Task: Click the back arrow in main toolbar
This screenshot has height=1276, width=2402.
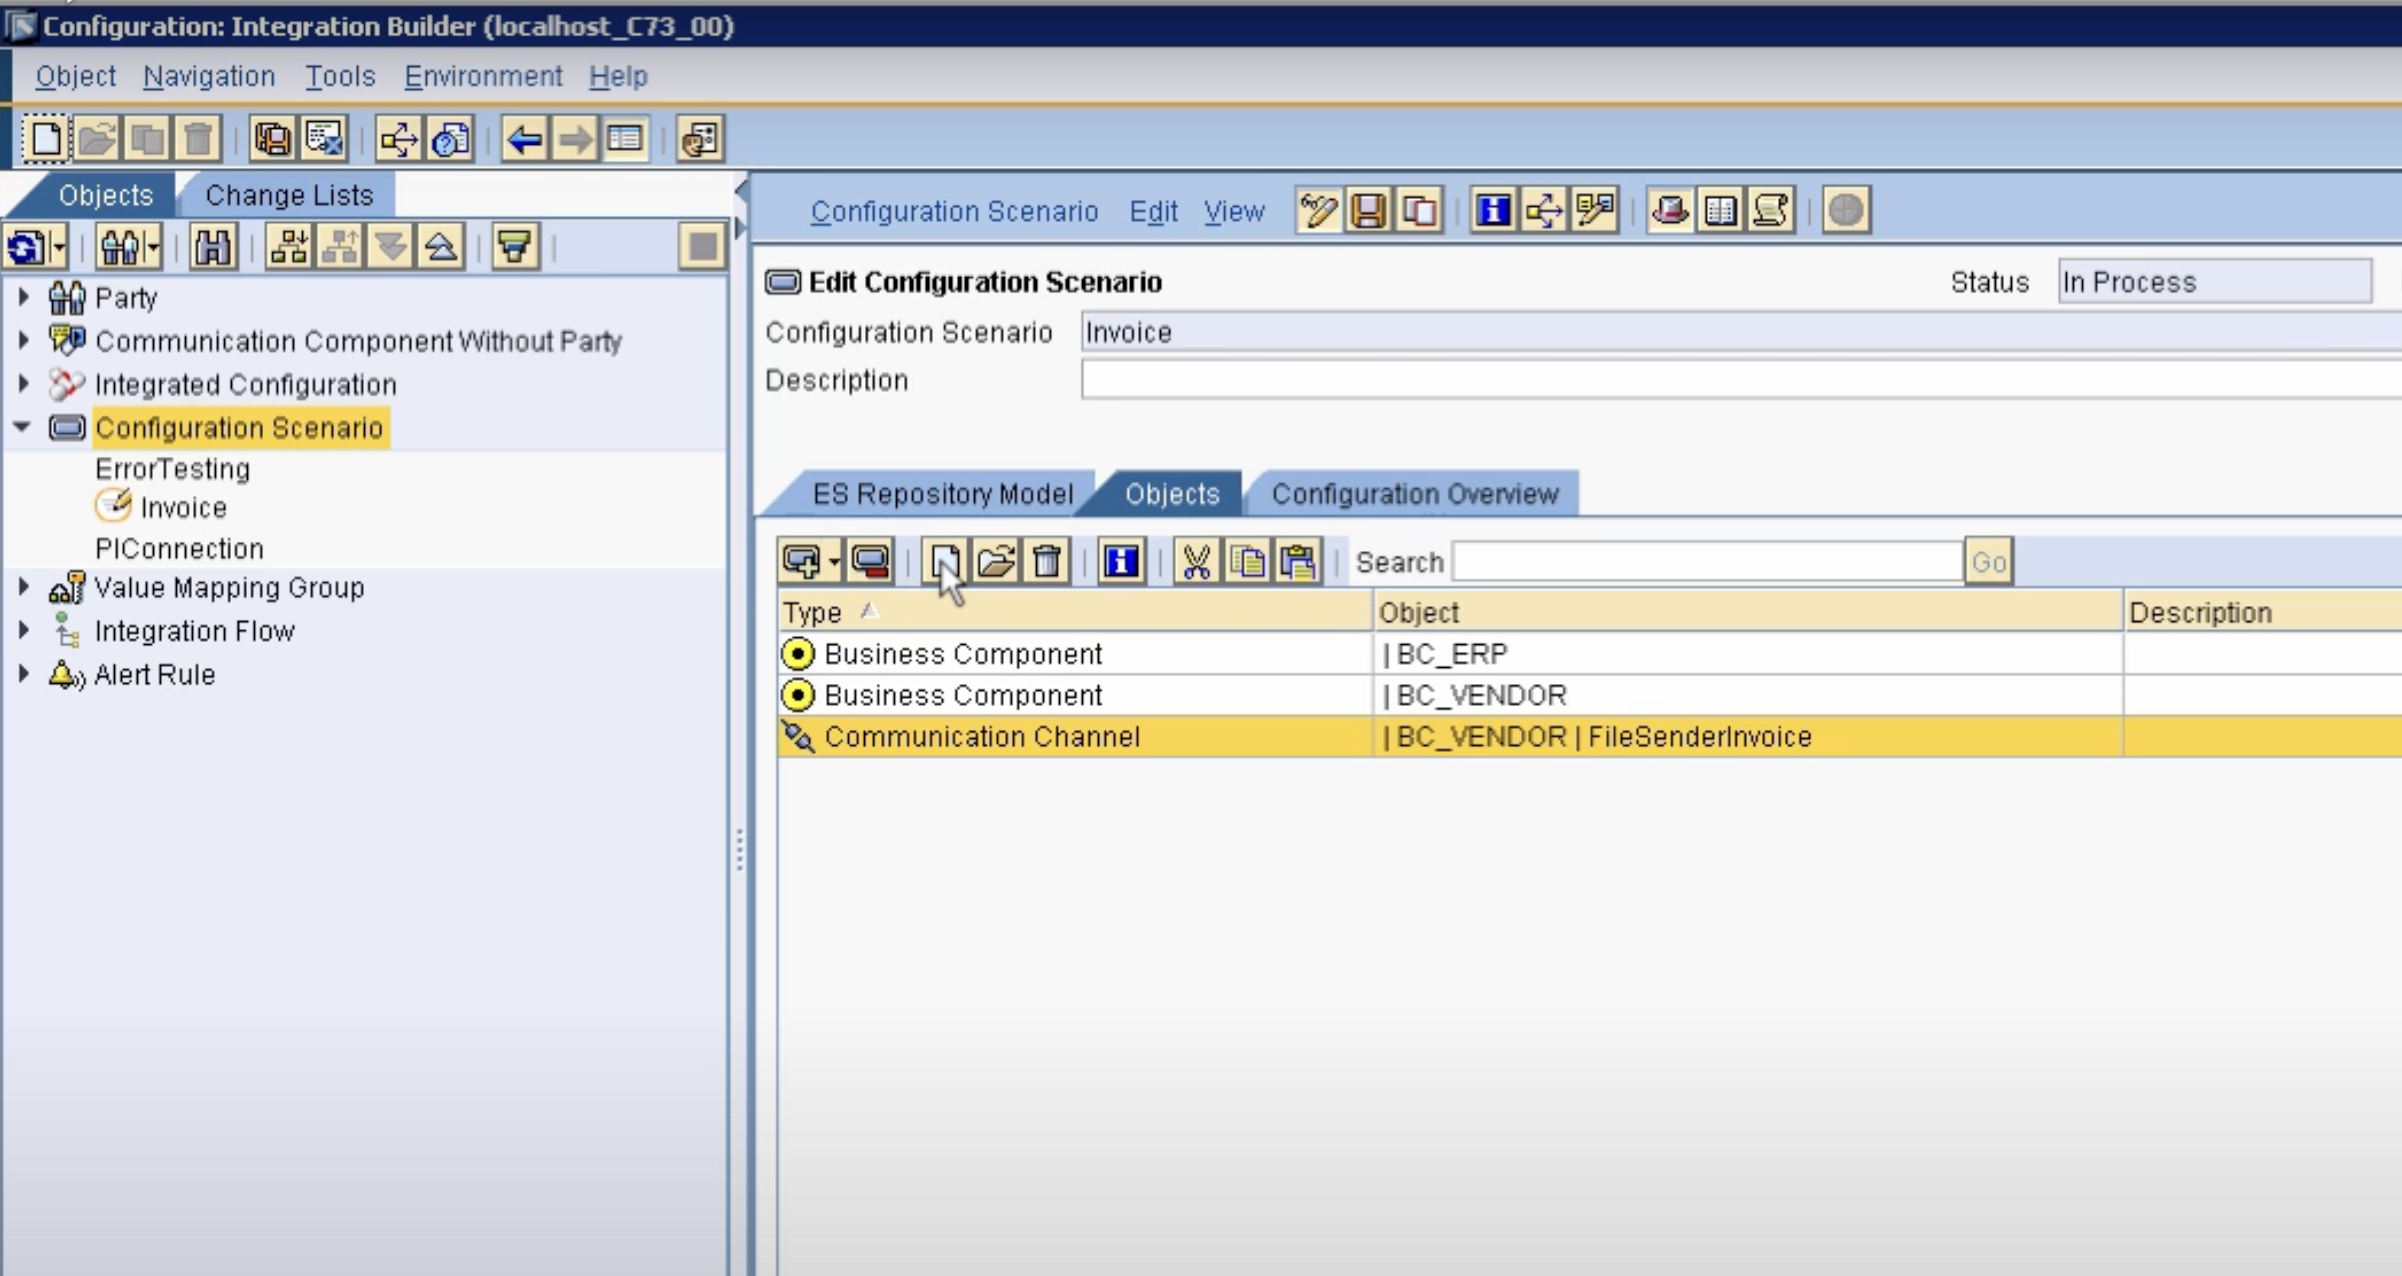Action: (x=524, y=139)
